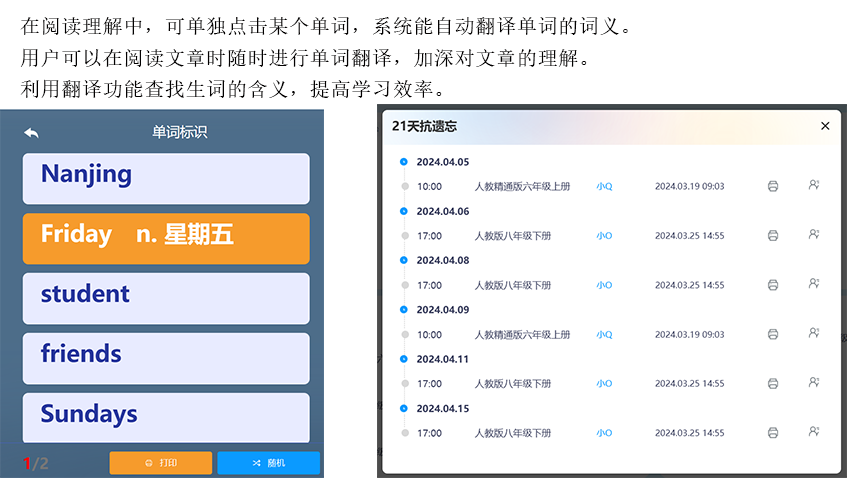Viewport: 850px width, 478px height.
Task: Tap the student word card
Action: [x=165, y=298]
